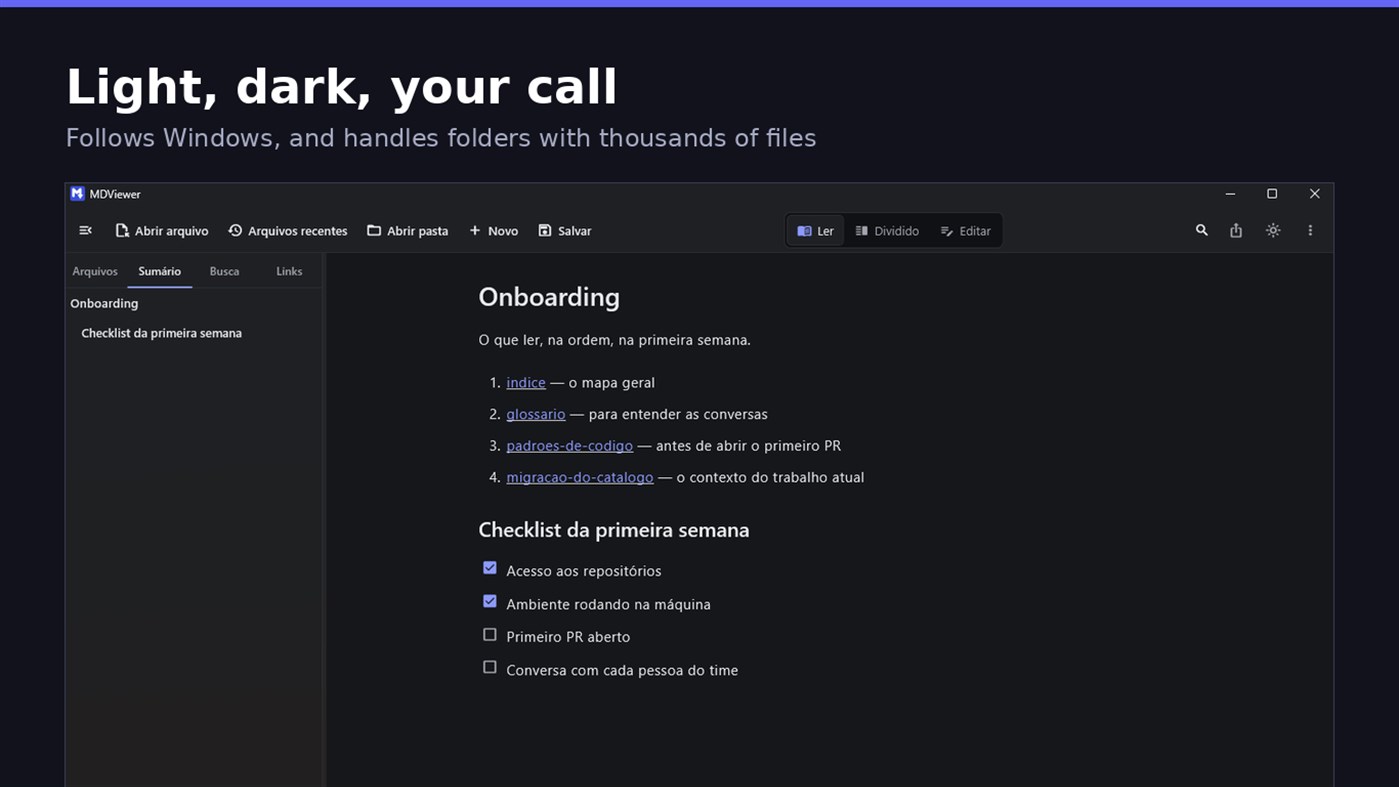
Task: Open the padroes-de-codigo link
Action: point(569,446)
